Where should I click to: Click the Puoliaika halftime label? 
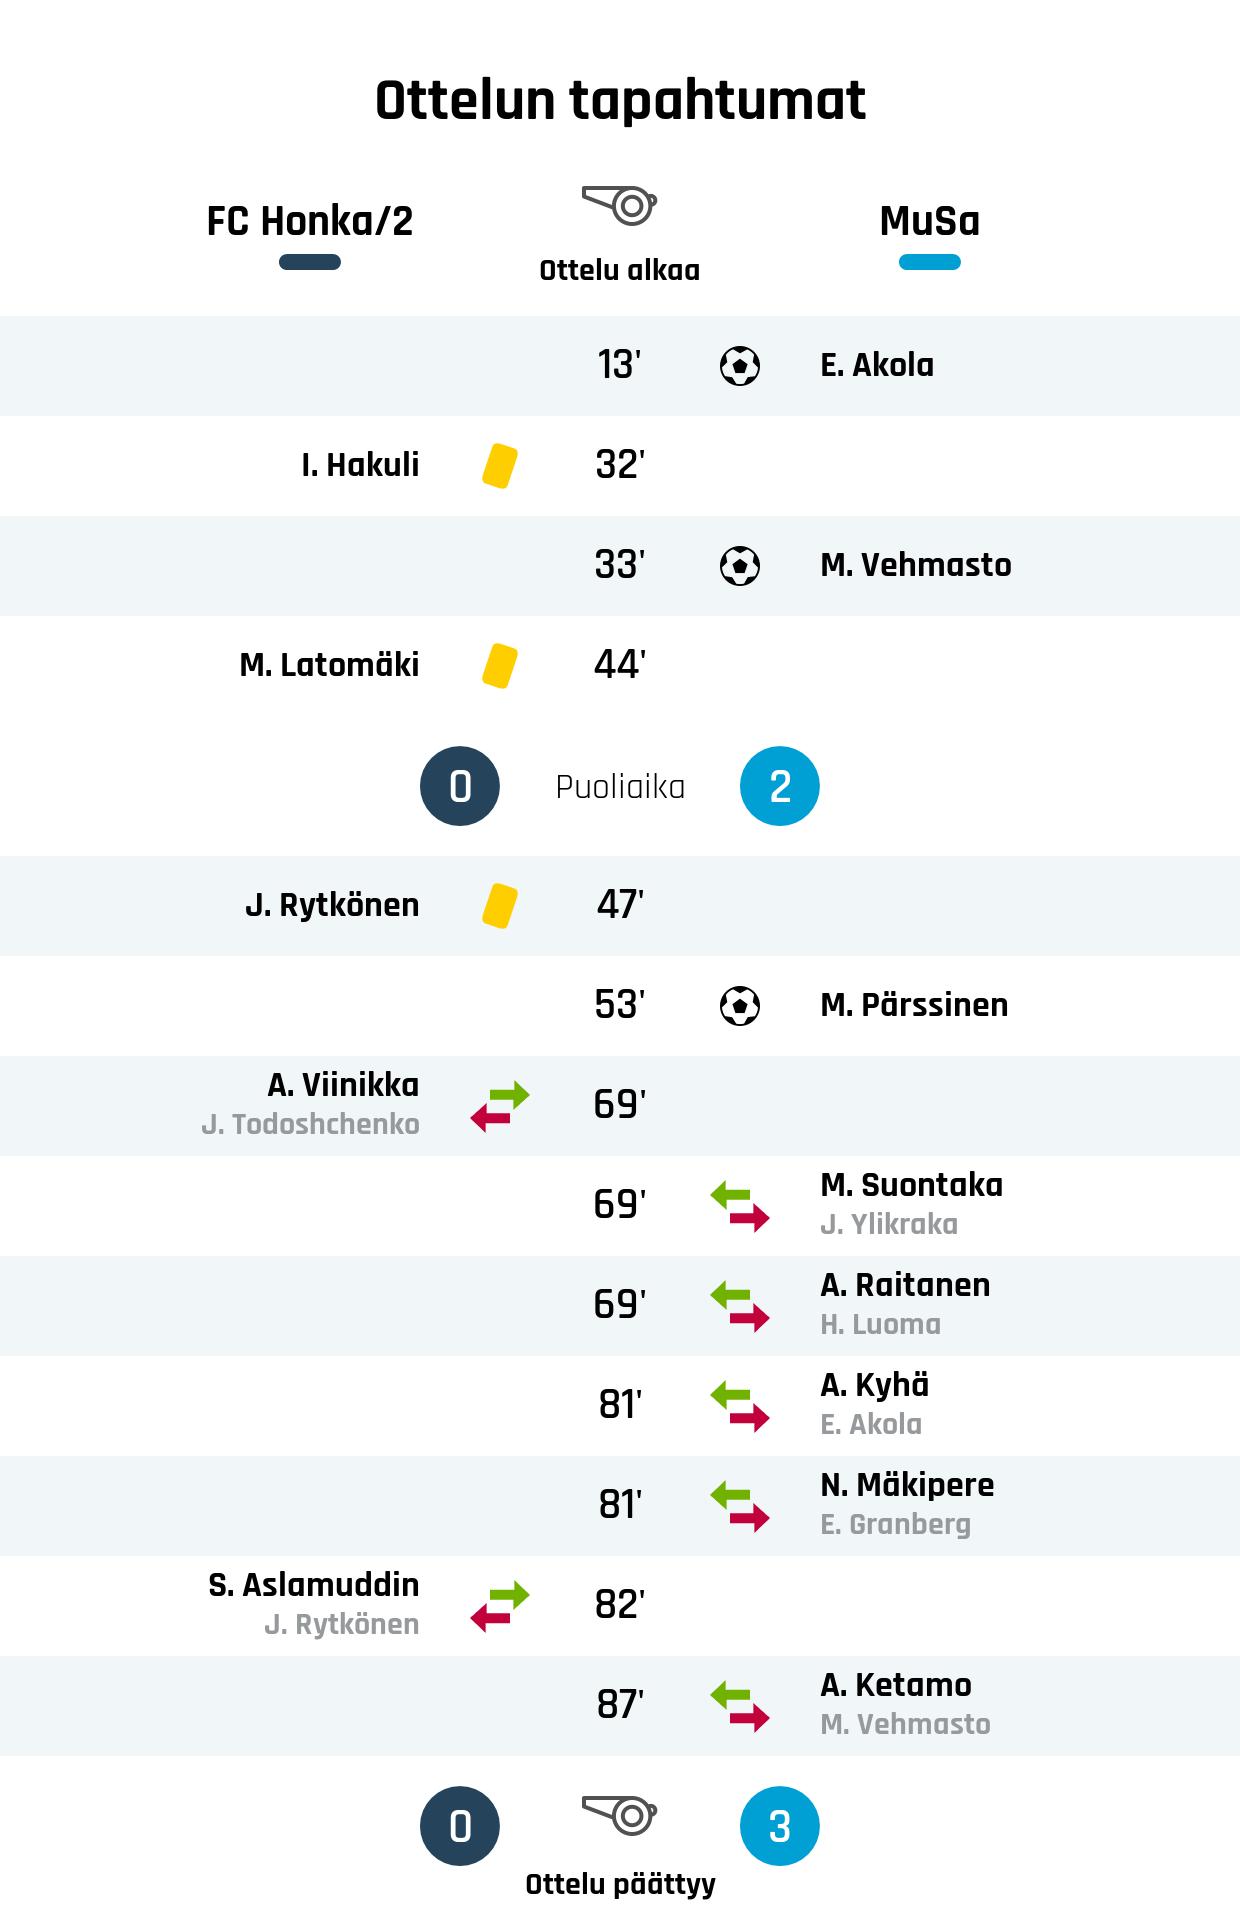(x=620, y=787)
